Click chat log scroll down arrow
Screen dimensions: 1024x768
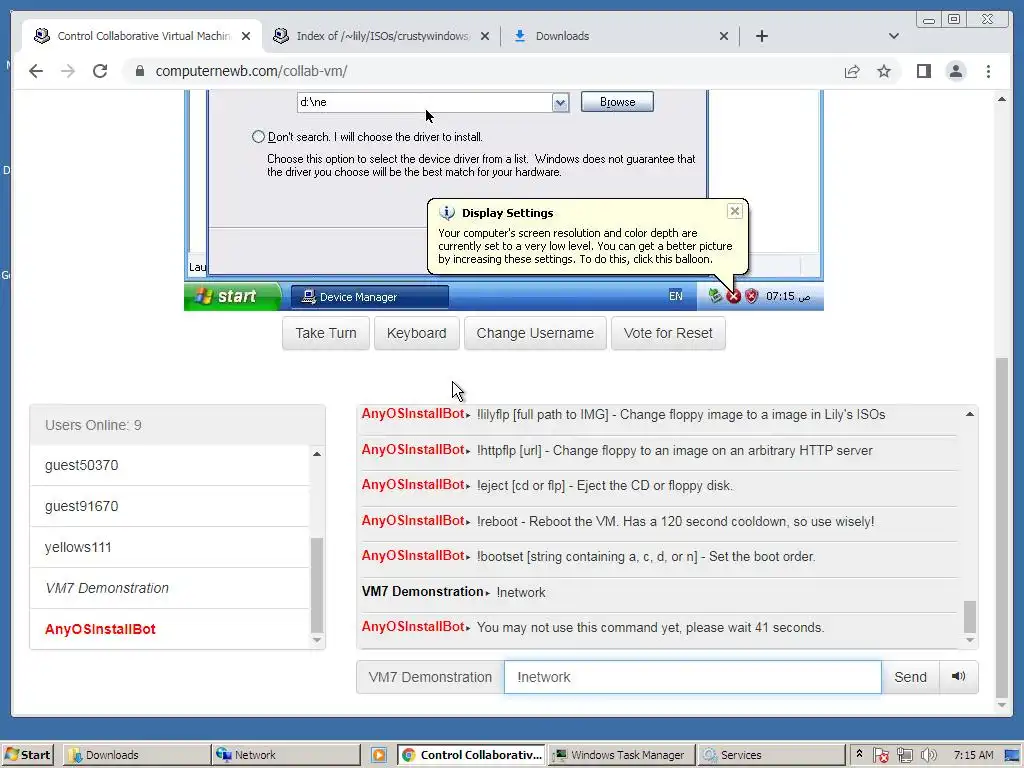pos(970,640)
